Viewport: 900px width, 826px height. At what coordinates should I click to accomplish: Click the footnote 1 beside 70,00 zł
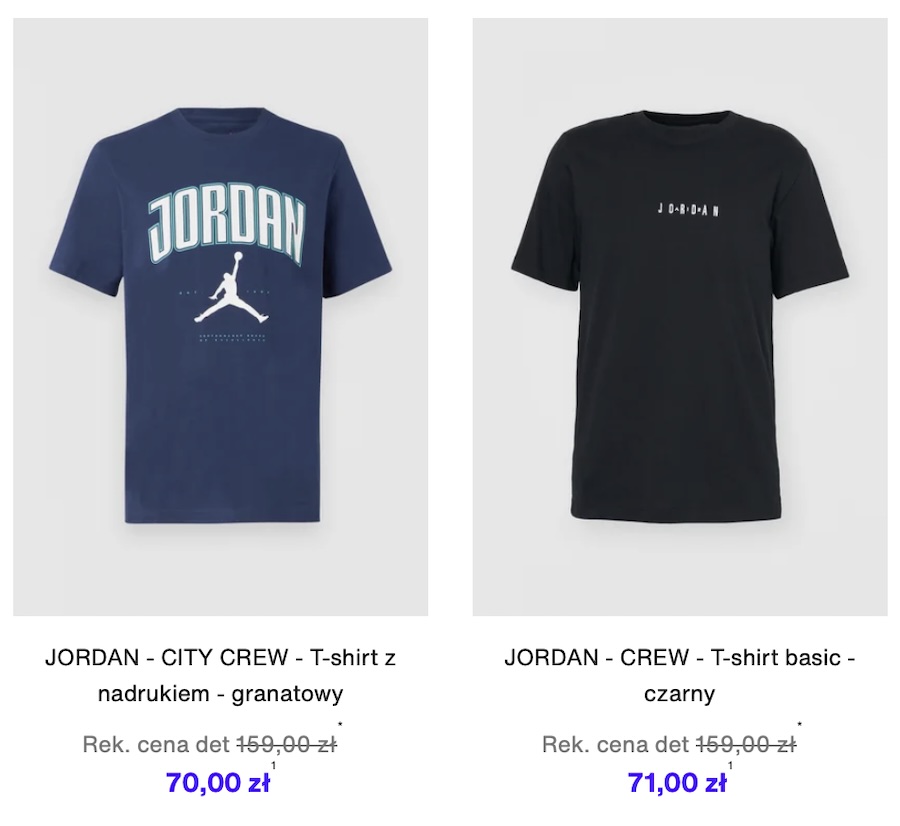point(274,766)
